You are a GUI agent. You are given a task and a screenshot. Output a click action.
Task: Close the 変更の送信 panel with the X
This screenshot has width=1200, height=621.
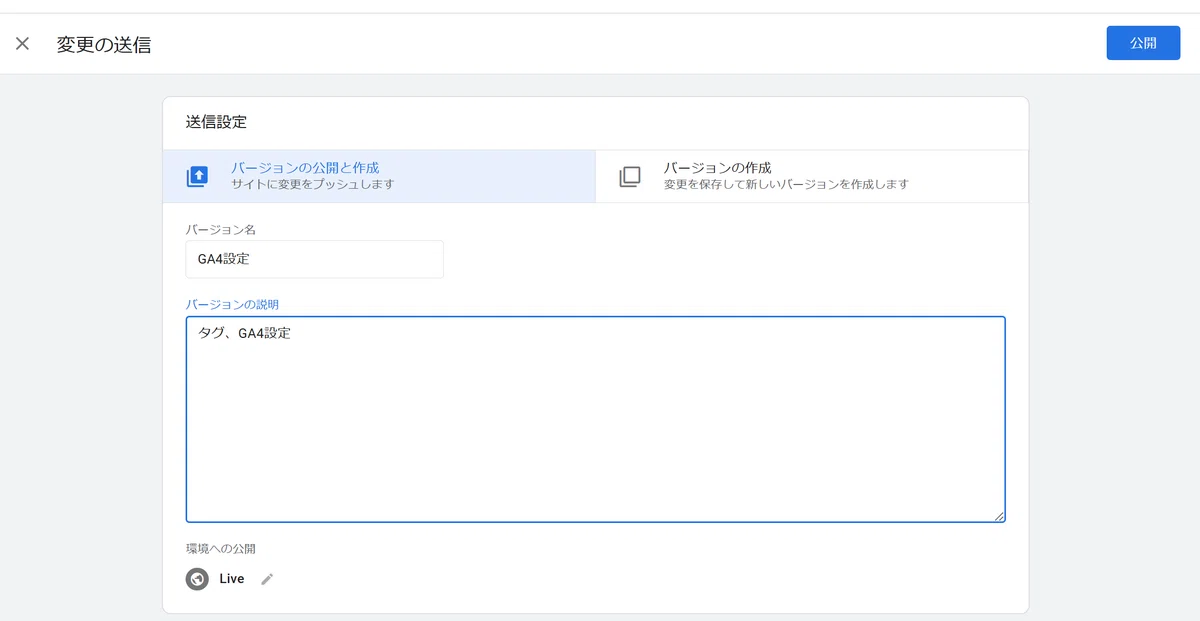coord(23,44)
